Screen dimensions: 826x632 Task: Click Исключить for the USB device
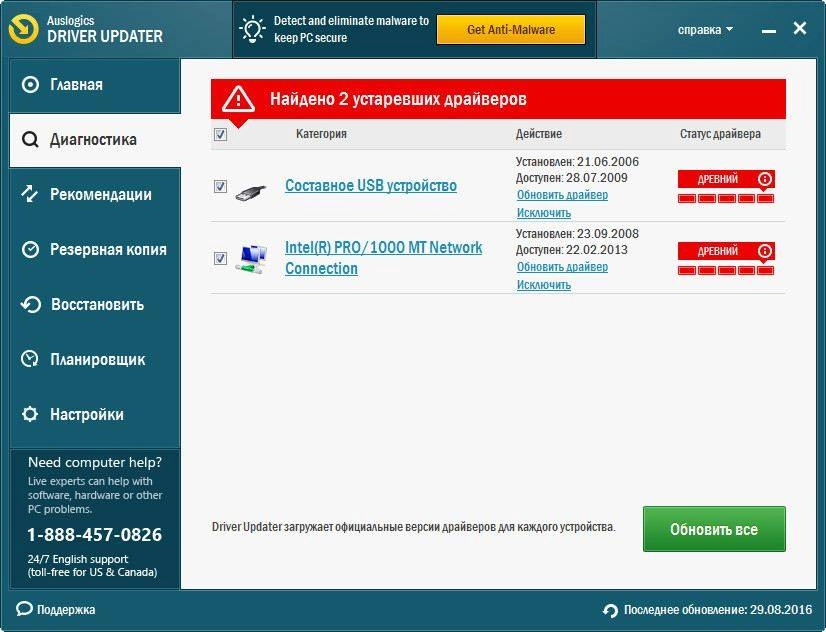click(x=544, y=213)
